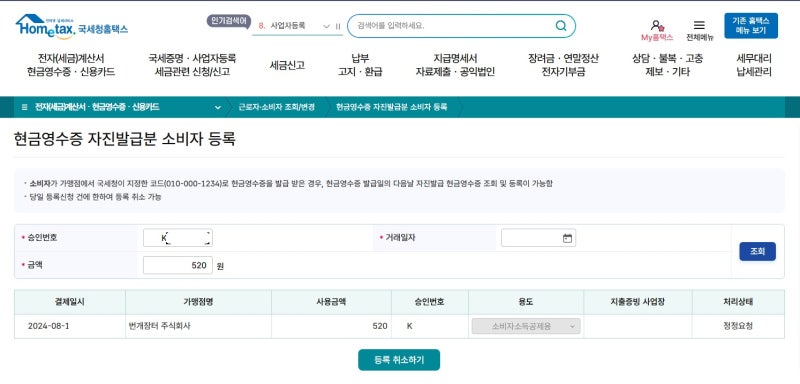Screen dimensions: 800x384
Task: Click the search magnifier icon
Action: pyautogui.click(x=561, y=25)
